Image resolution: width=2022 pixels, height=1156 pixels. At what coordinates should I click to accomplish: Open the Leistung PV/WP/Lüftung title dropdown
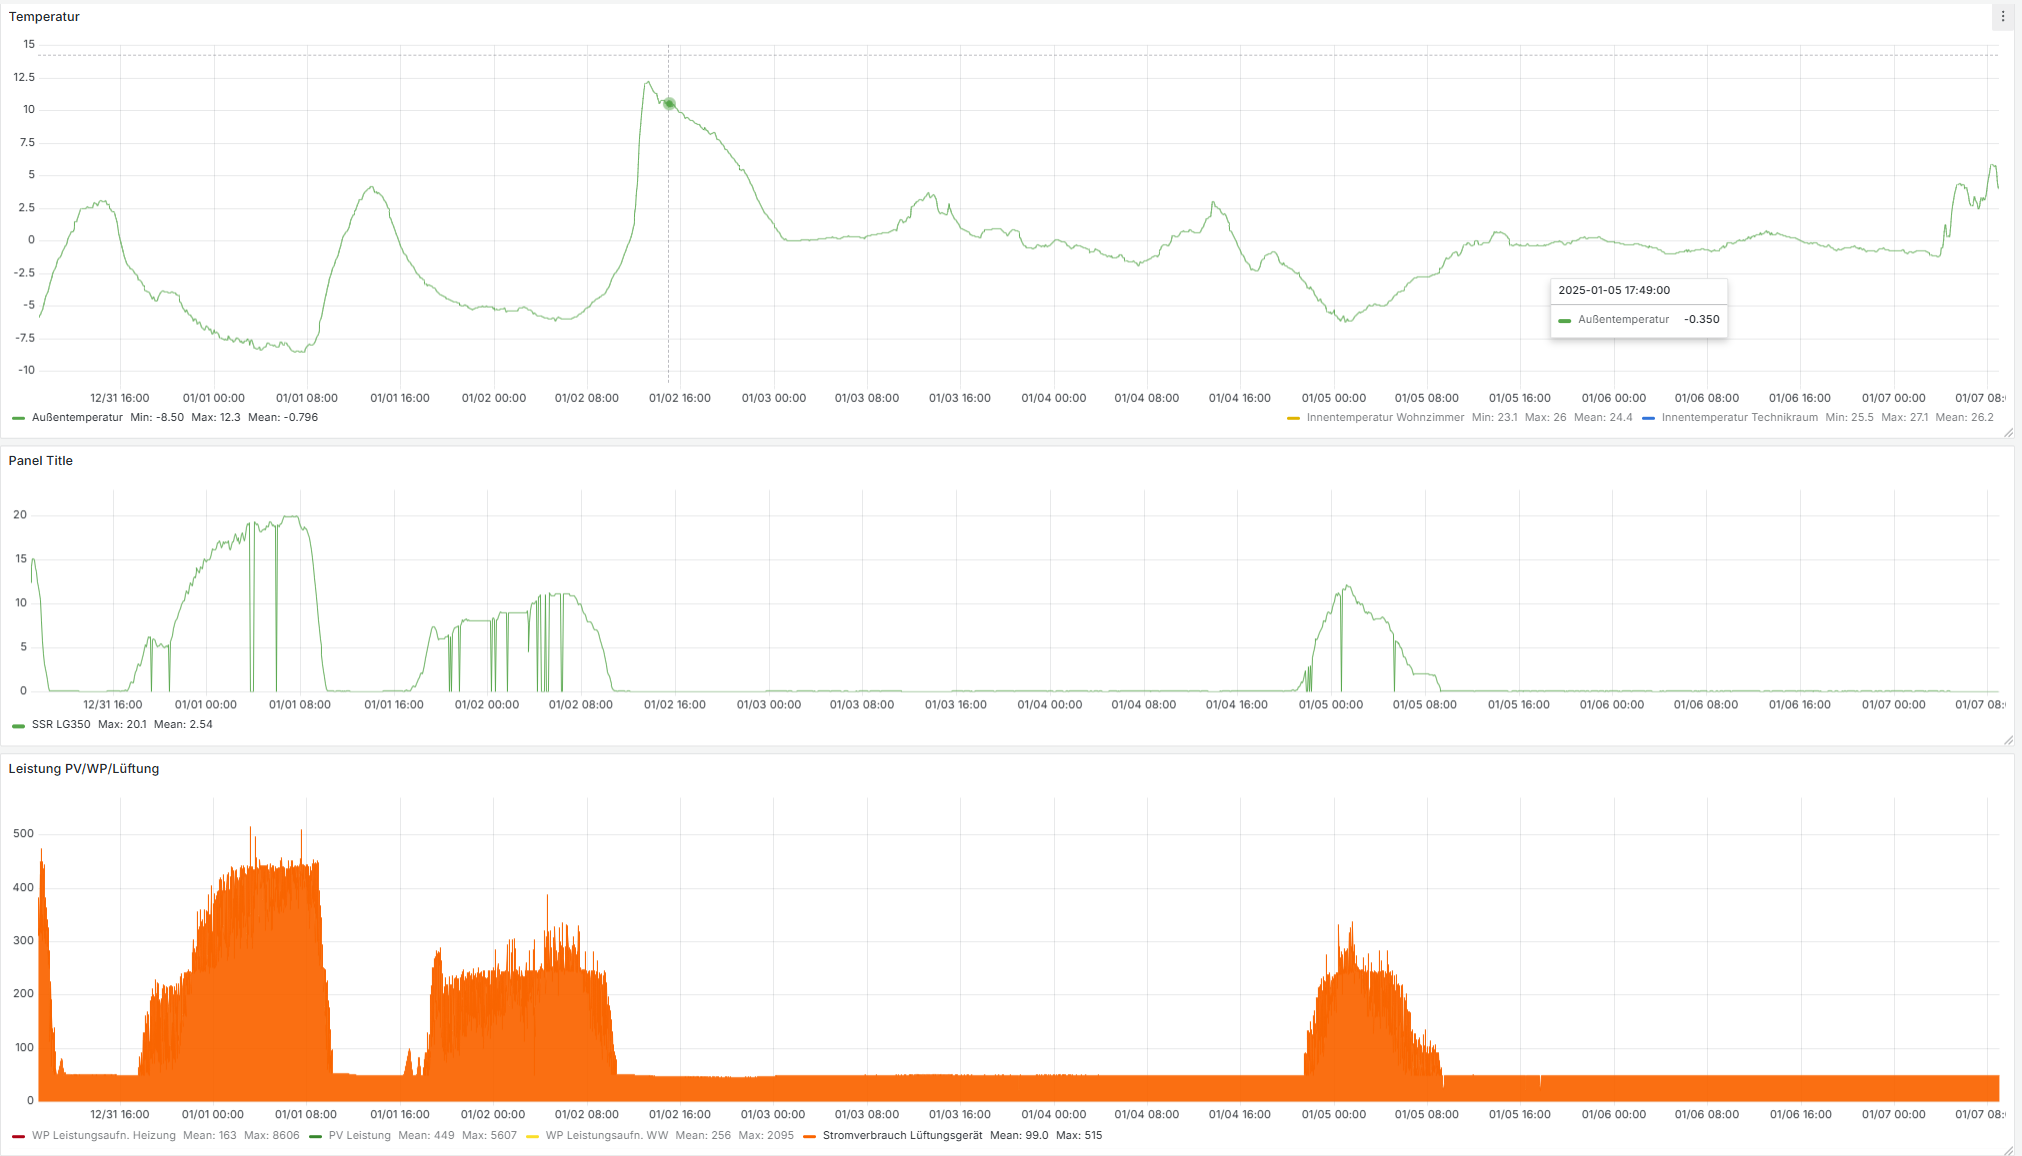click(84, 769)
